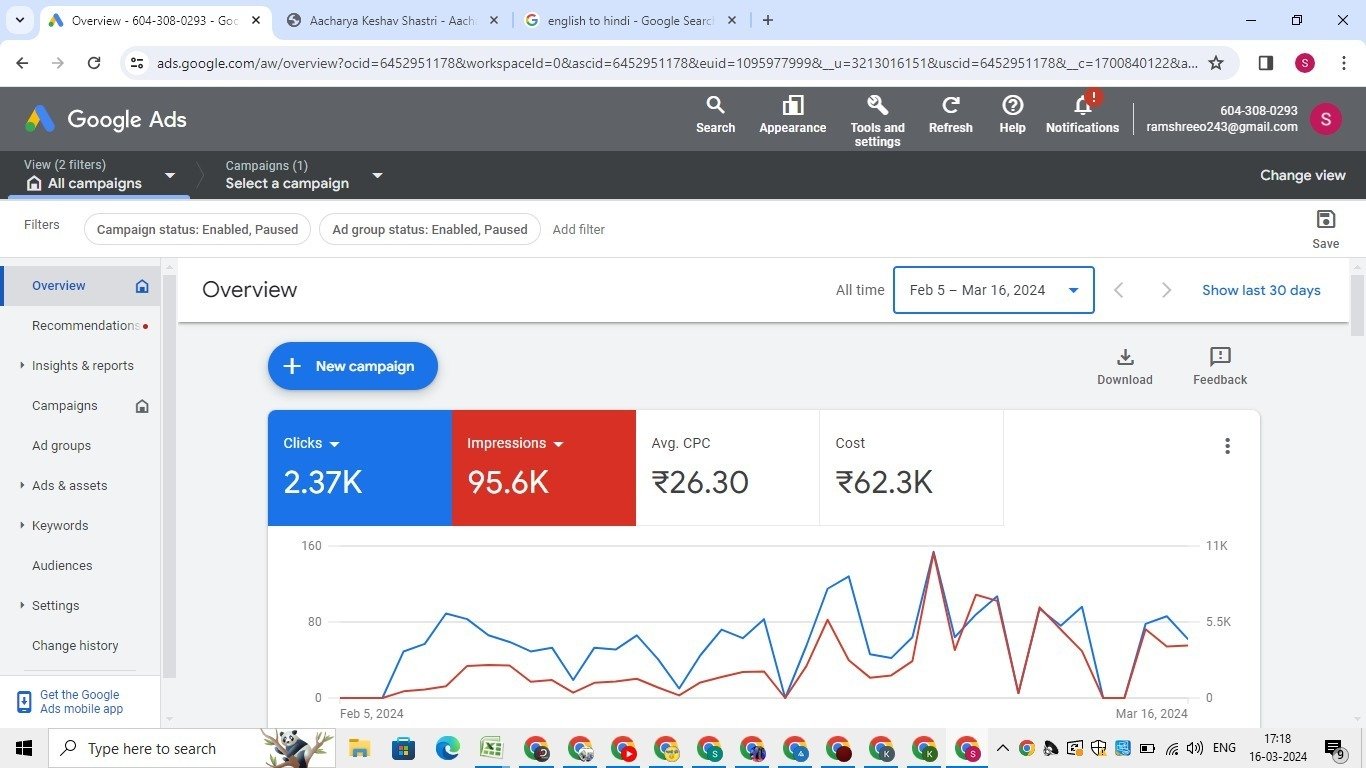Click the New campaign button
Screen dimensions: 1366x768
click(352, 366)
